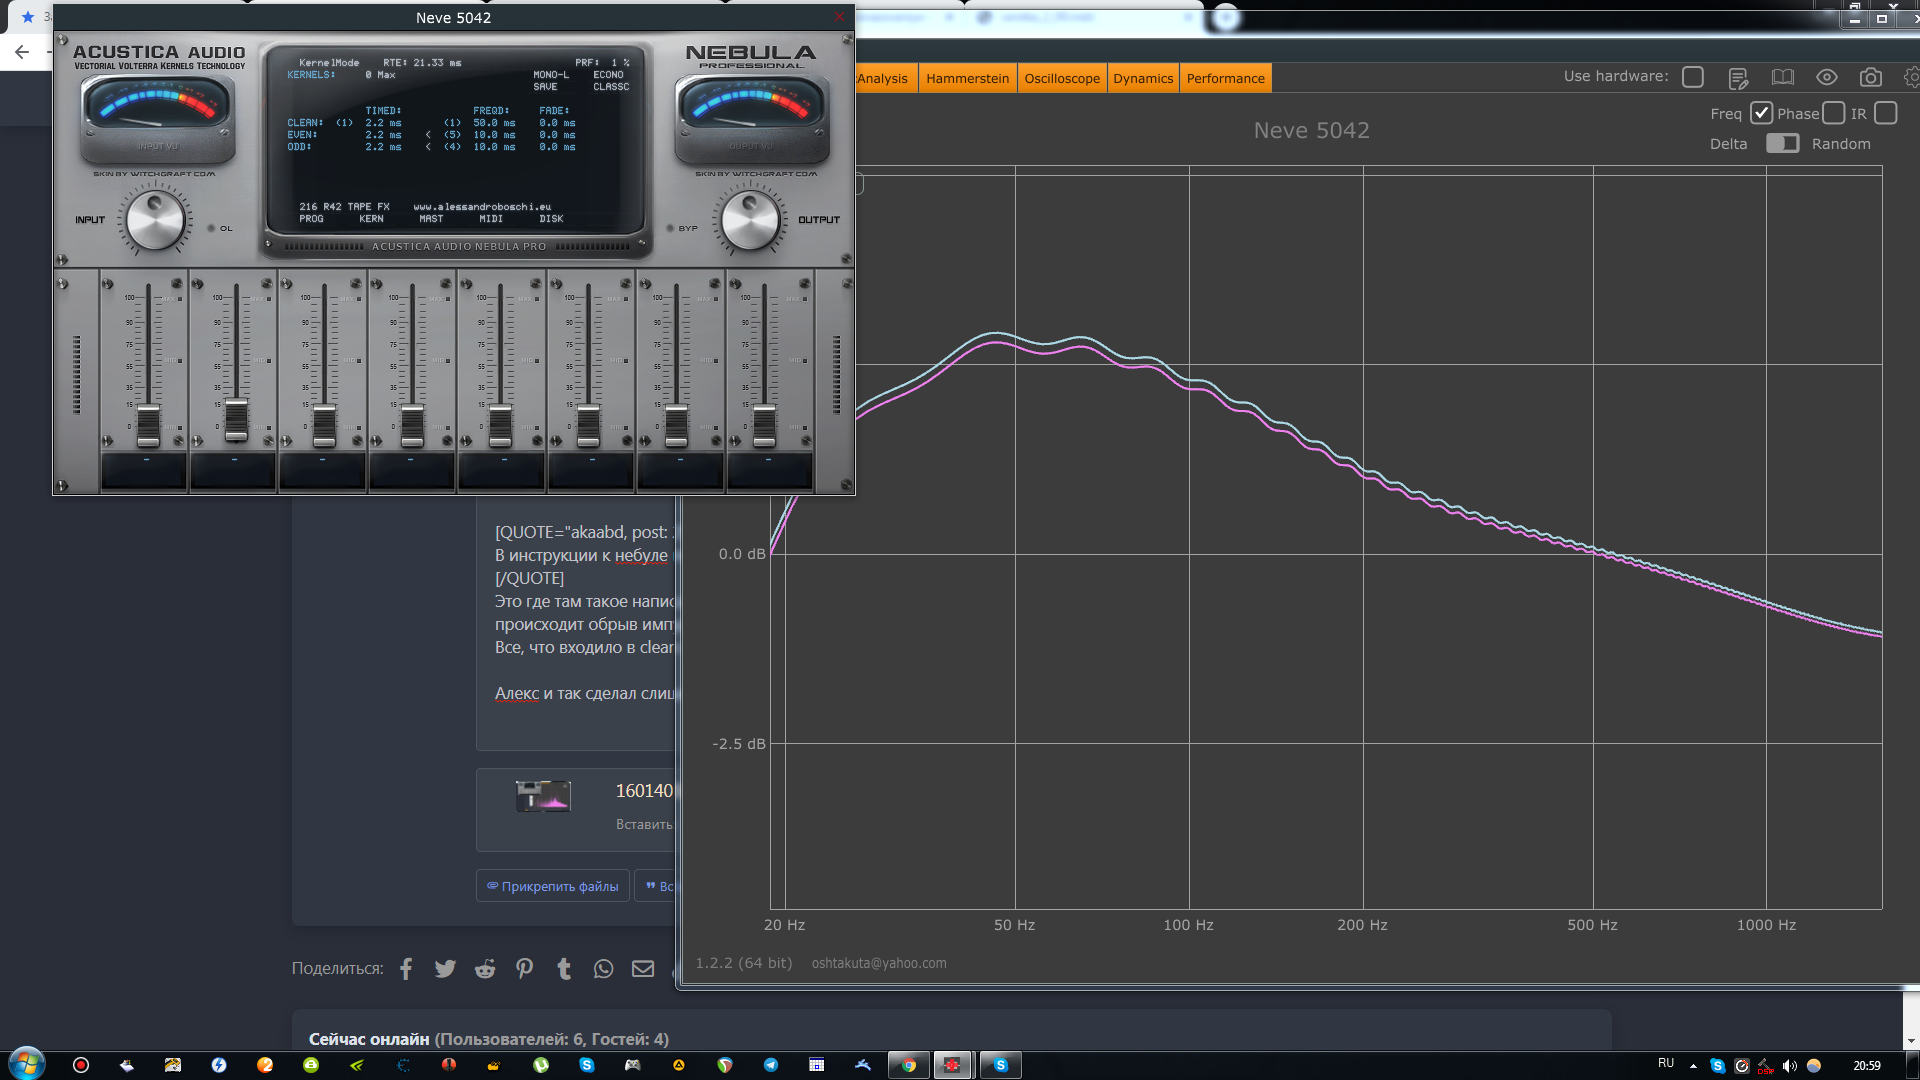Viewport: 1920px width, 1080px height.
Task: Open Chrome from the taskbar
Action: click(908, 1065)
